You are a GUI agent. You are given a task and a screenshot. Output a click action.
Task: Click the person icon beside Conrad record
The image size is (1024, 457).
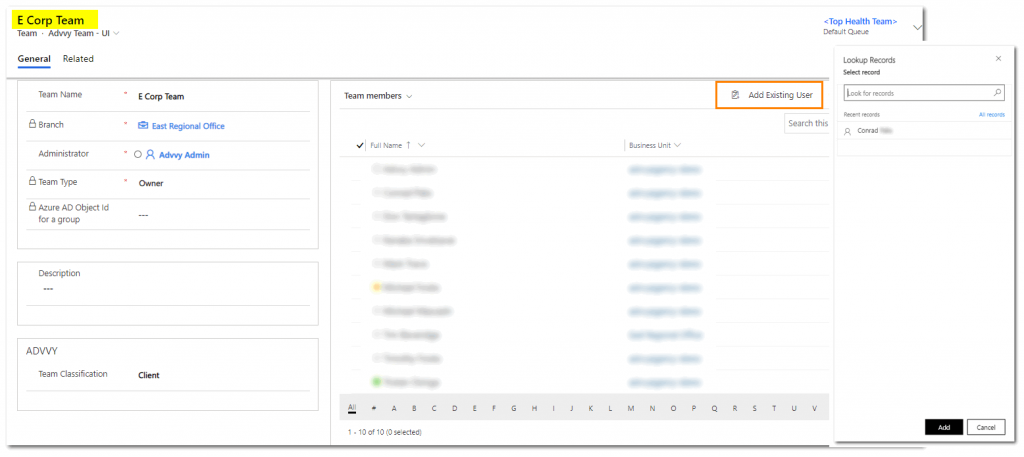pos(848,131)
